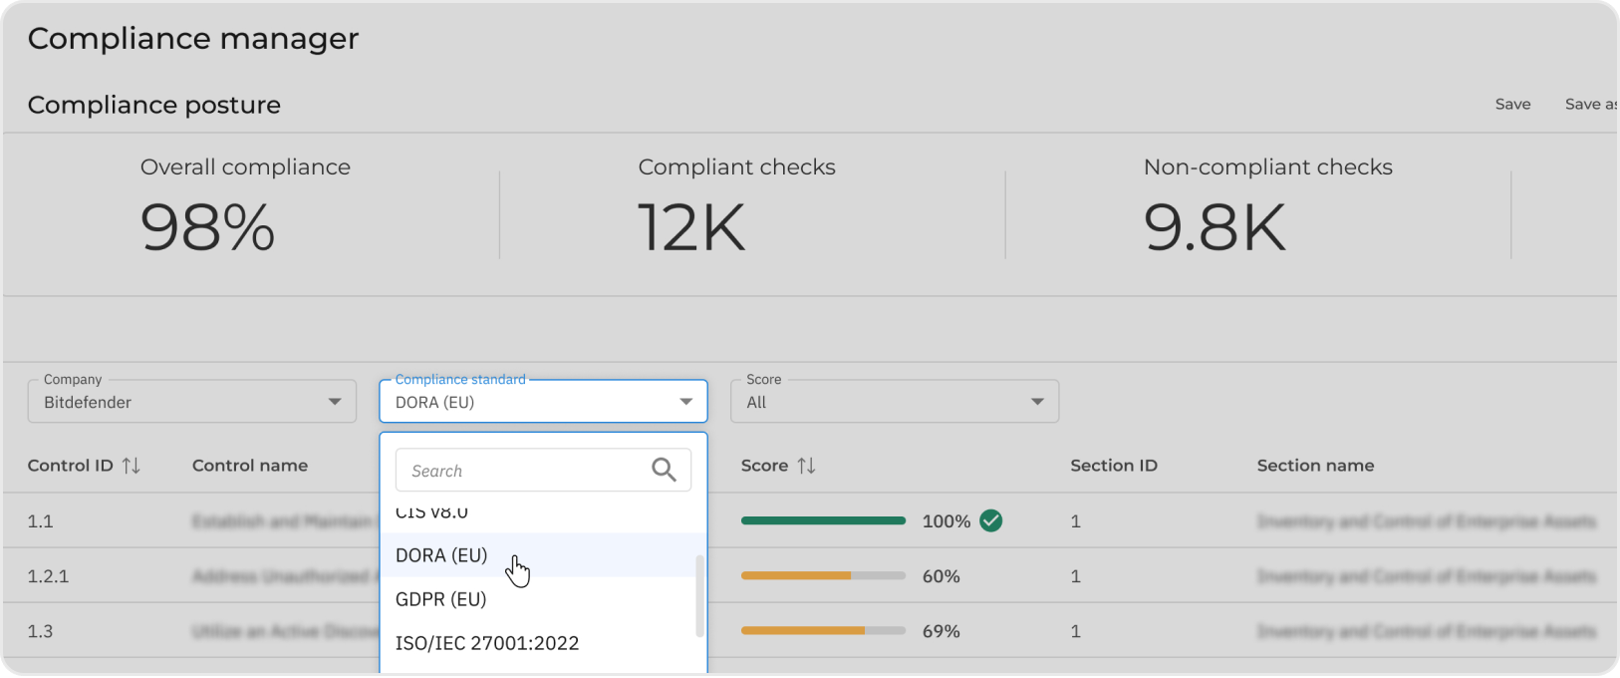This screenshot has width=1620, height=678.
Task: Open control row 1.2.1
Action: (x=48, y=576)
